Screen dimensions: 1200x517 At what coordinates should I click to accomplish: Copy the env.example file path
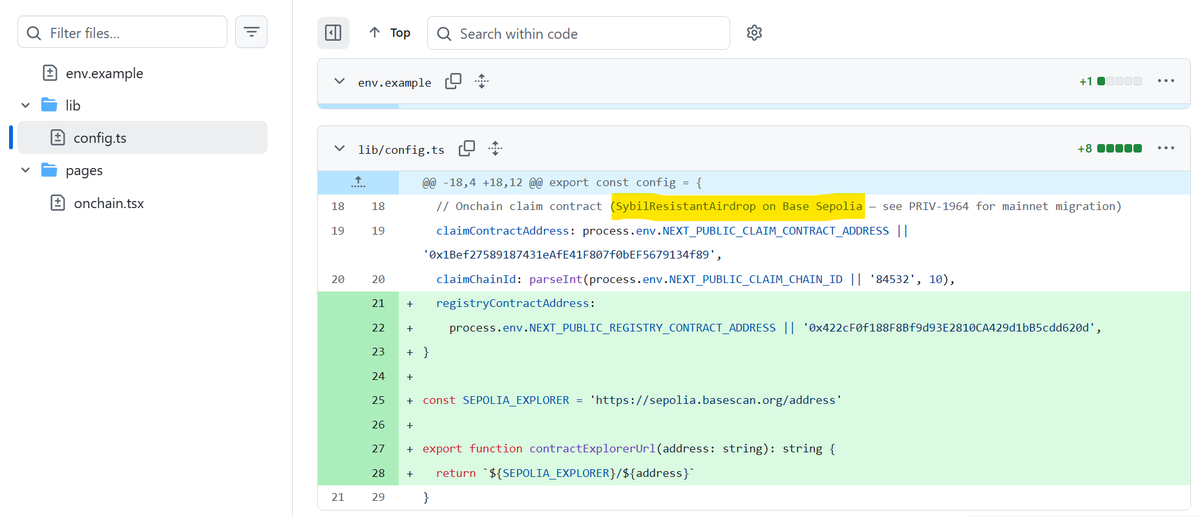453,81
